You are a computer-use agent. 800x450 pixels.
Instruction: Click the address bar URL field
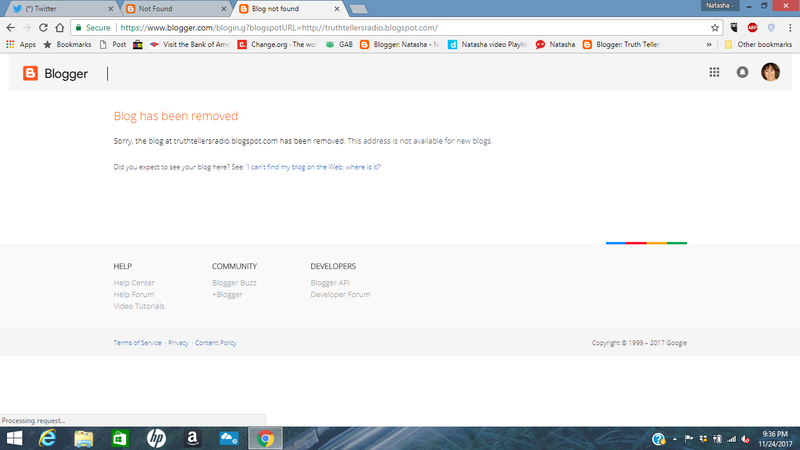(400, 28)
